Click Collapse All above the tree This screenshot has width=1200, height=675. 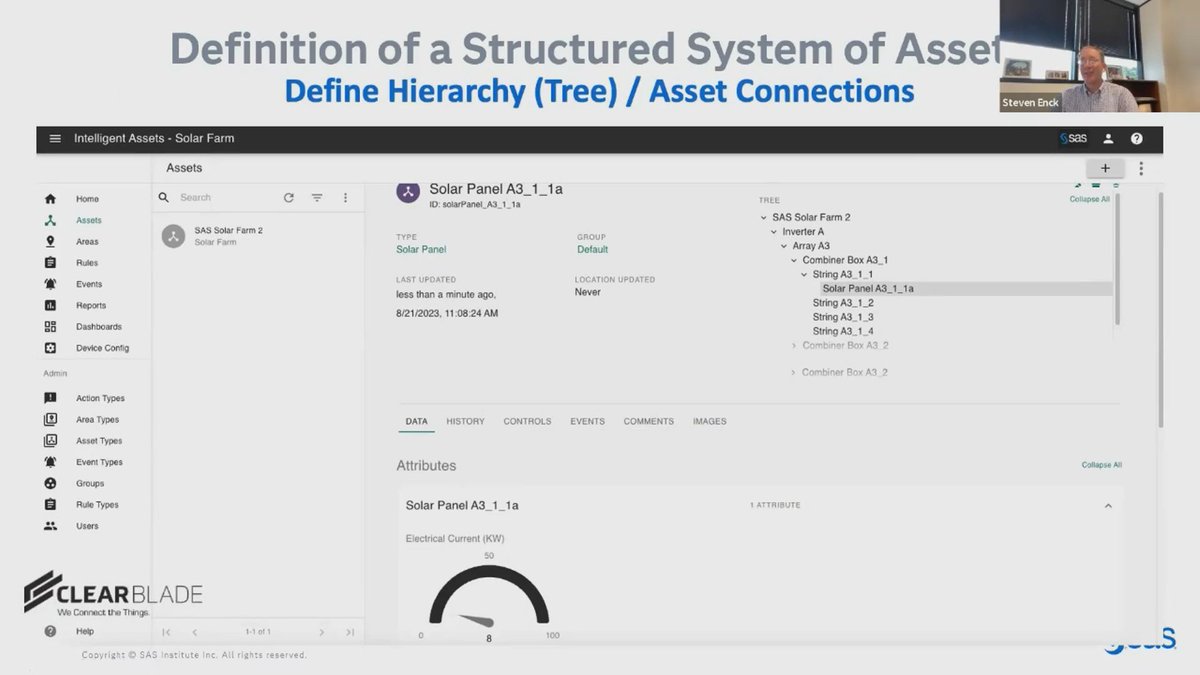(1089, 199)
